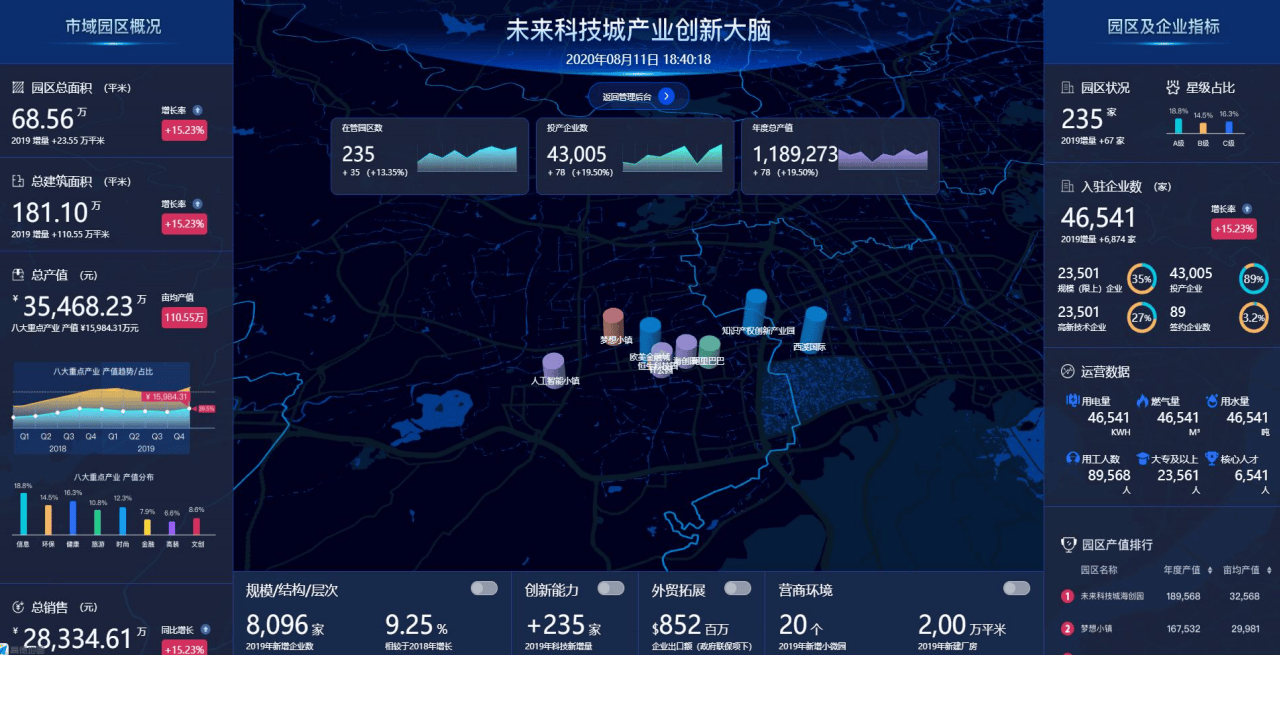Click the 健康 bar in 产值分布 chart
Image resolution: width=1280 pixels, height=720 pixels.
(72, 518)
